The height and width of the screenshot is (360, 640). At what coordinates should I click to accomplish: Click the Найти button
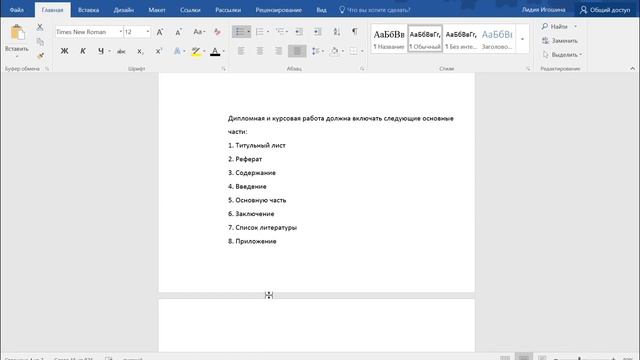tap(554, 27)
